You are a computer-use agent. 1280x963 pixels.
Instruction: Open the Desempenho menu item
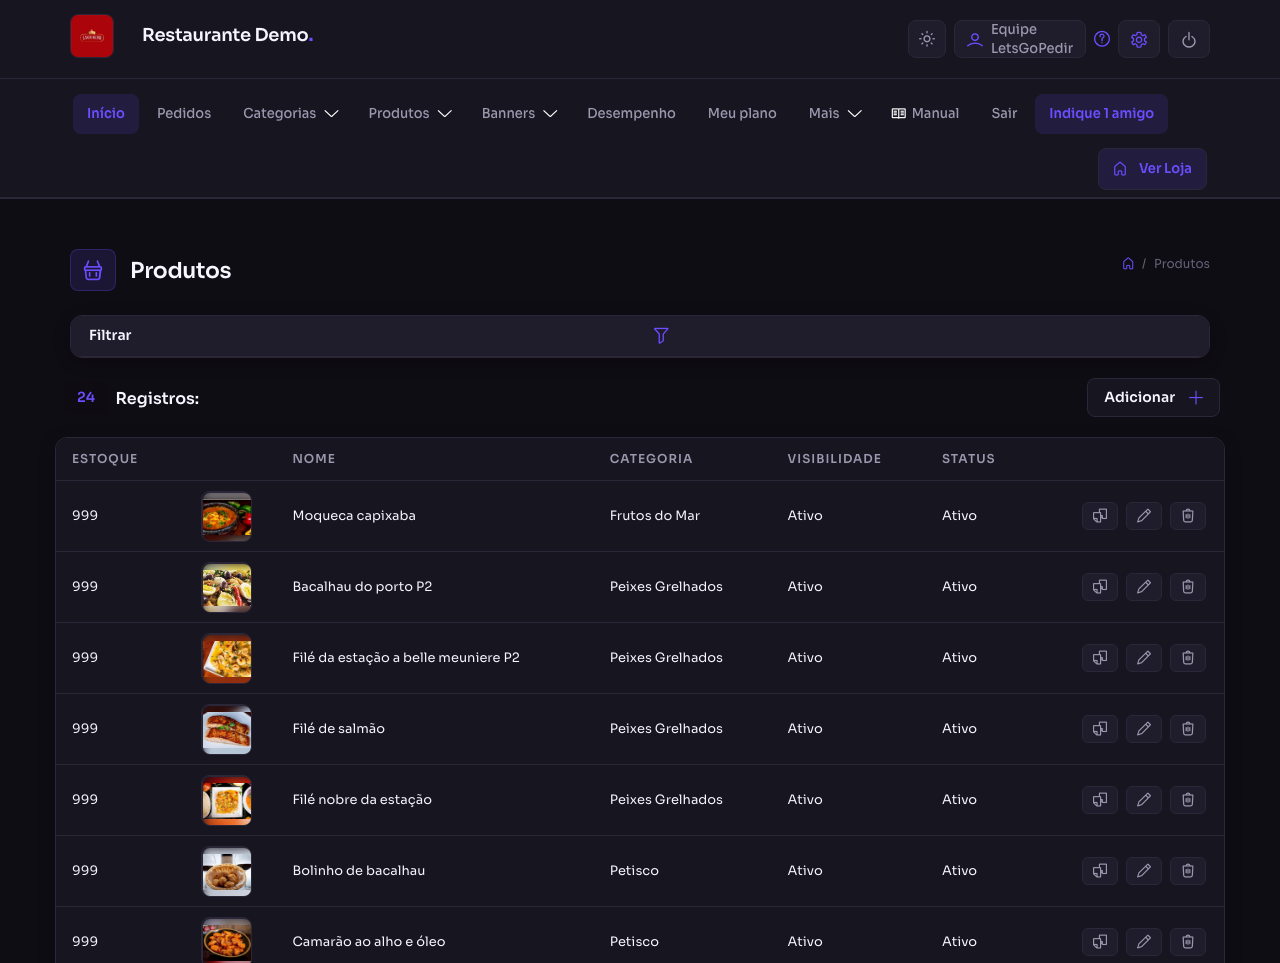[631, 114]
